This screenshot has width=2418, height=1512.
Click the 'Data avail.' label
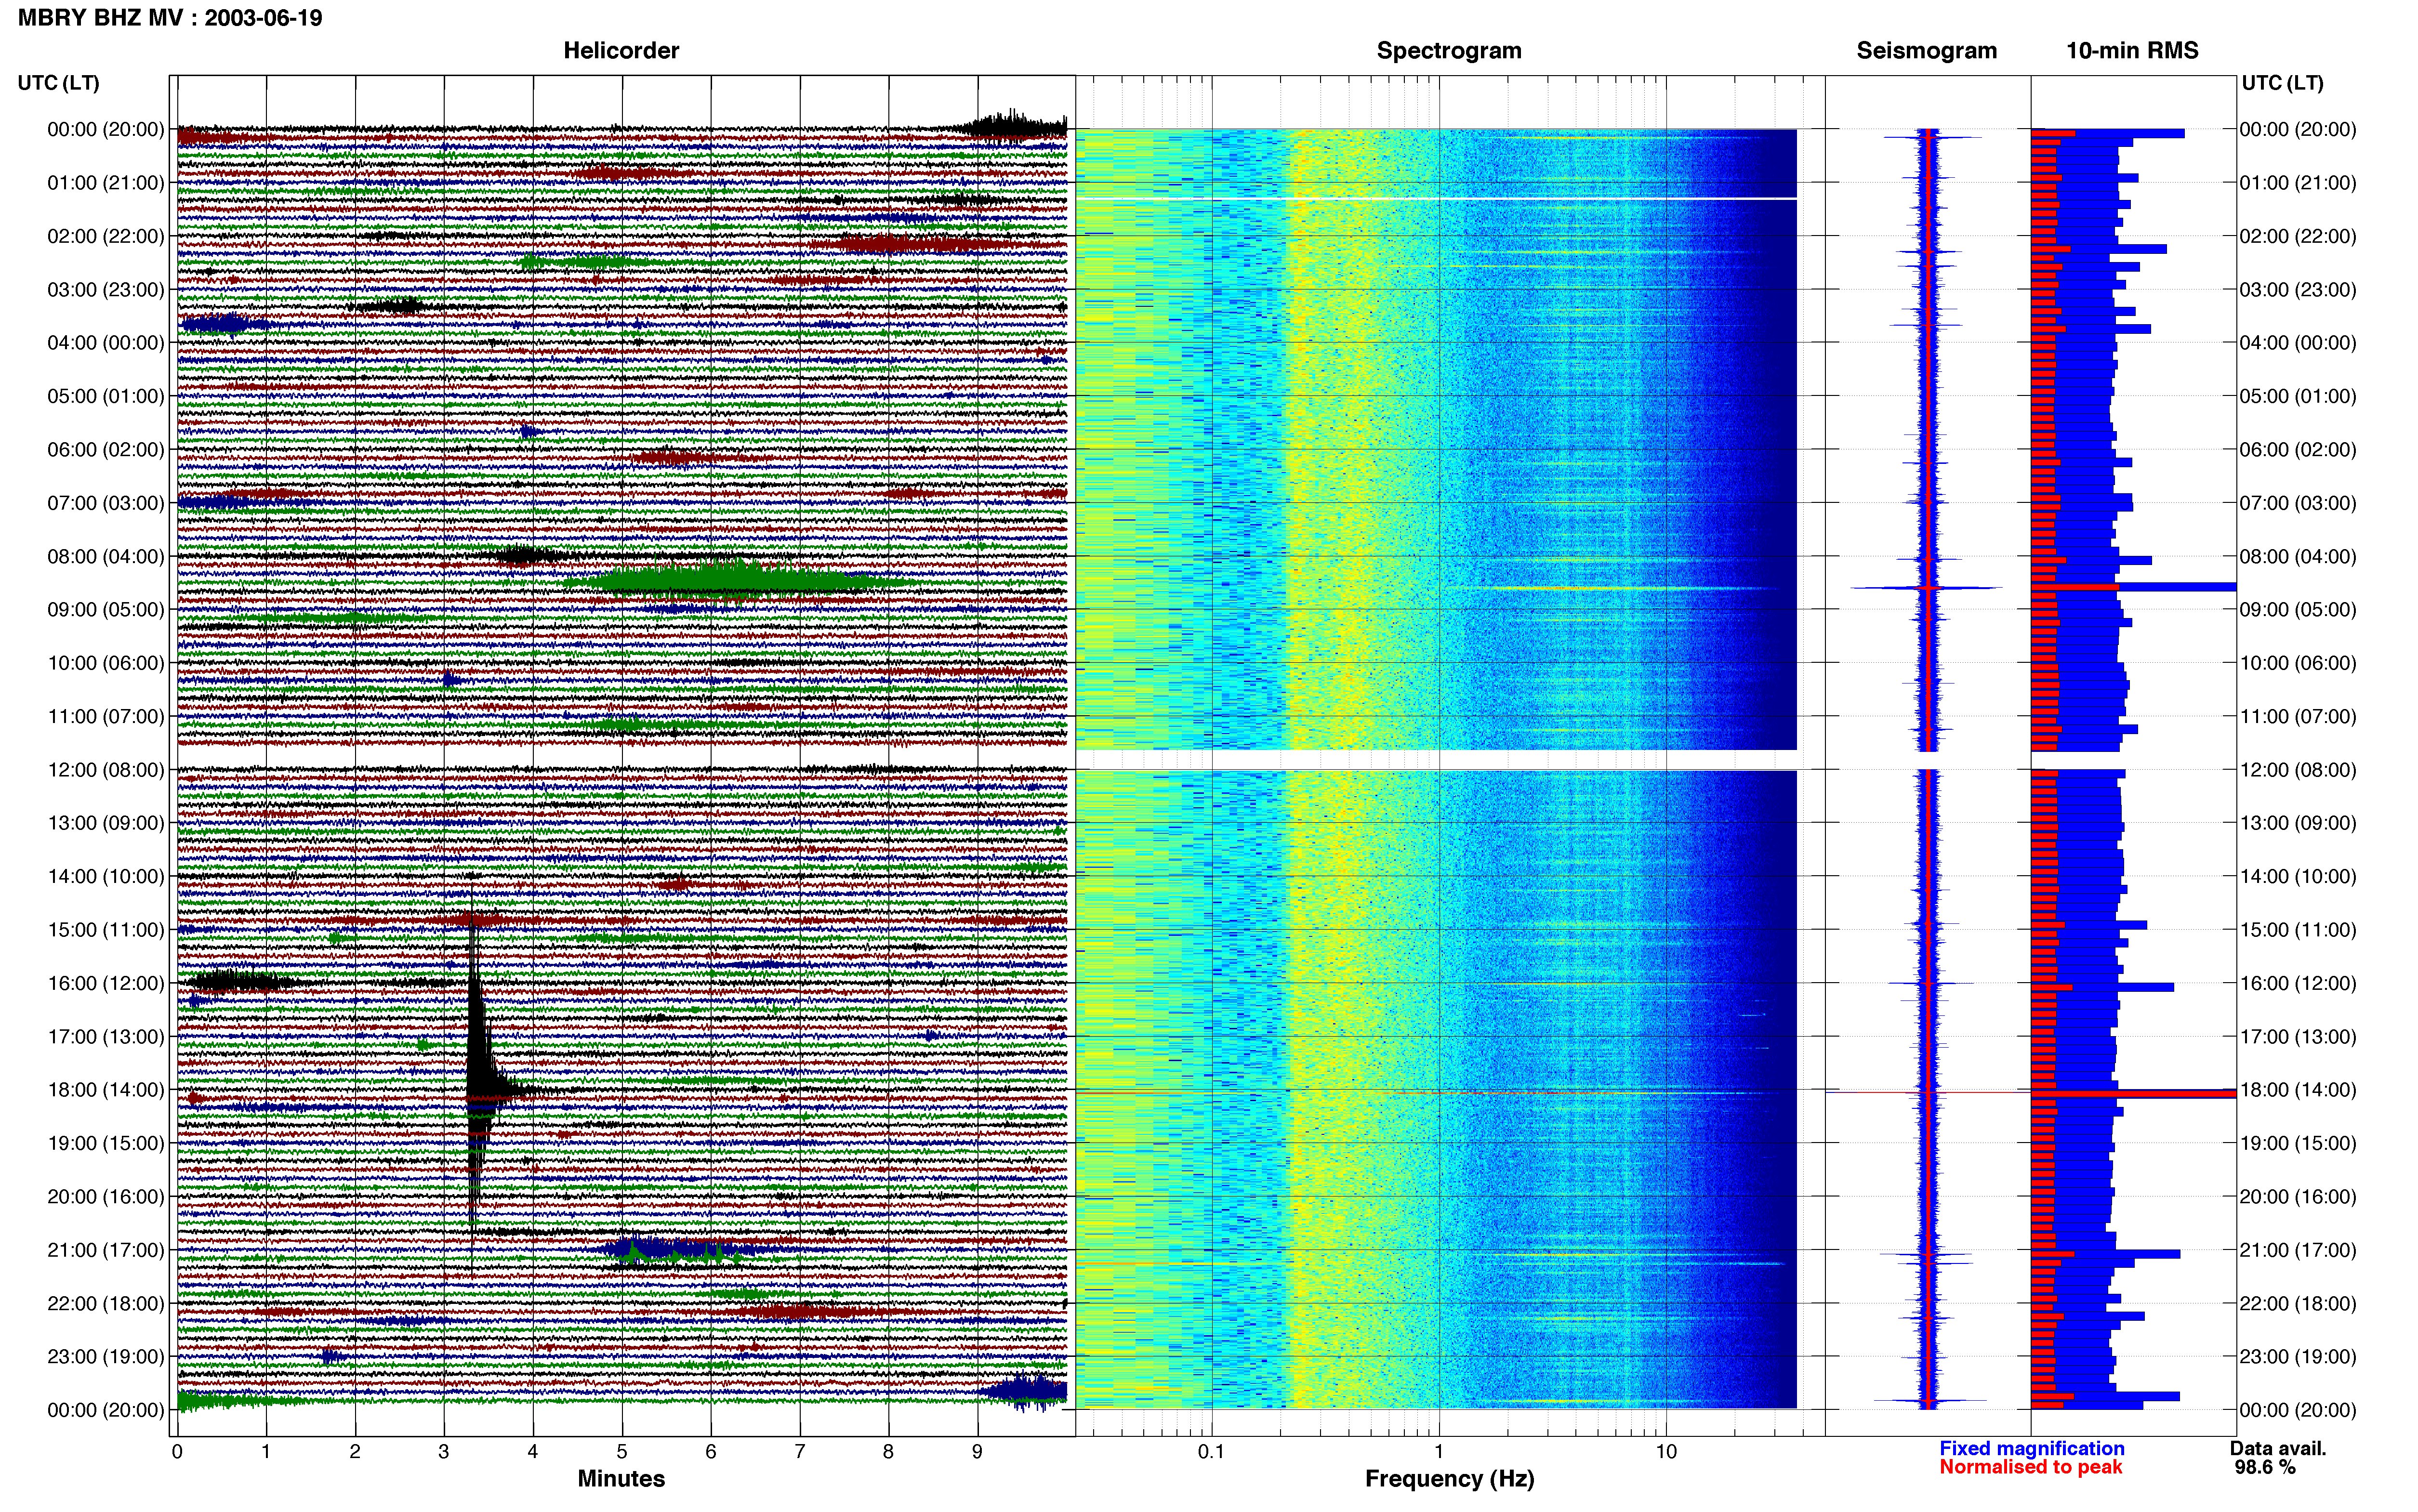click(x=2278, y=1449)
